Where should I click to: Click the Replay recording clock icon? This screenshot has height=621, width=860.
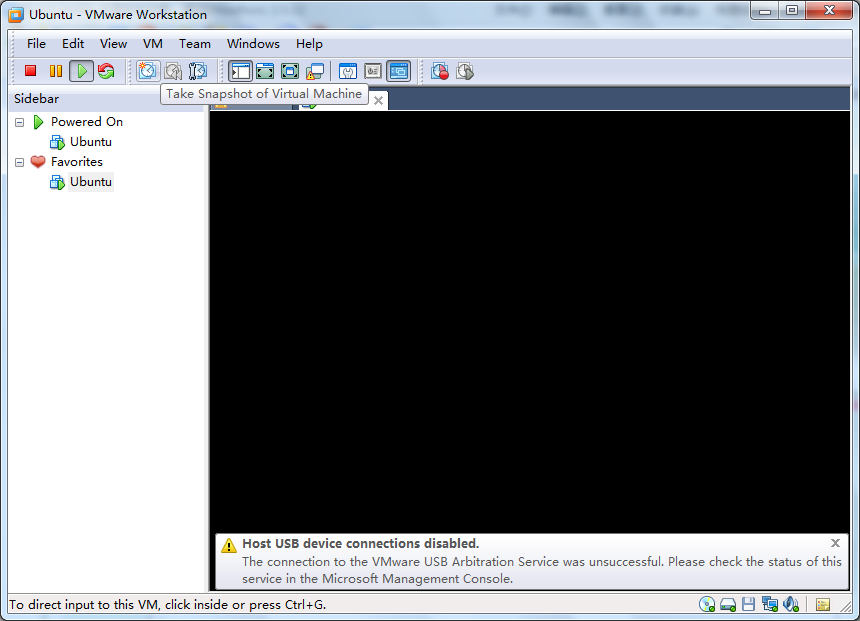click(465, 71)
